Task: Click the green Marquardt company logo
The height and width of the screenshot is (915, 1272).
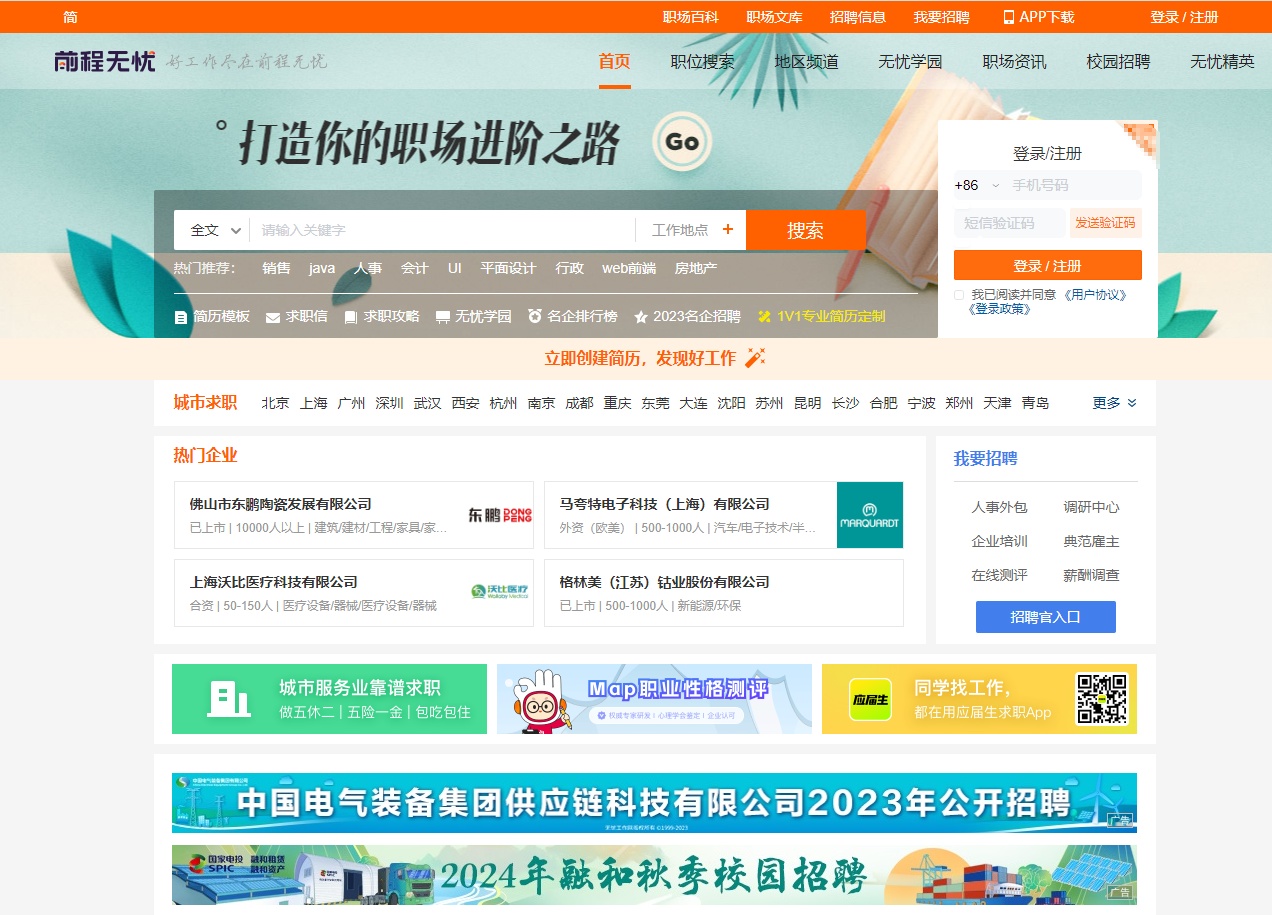Action: (x=870, y=515)
